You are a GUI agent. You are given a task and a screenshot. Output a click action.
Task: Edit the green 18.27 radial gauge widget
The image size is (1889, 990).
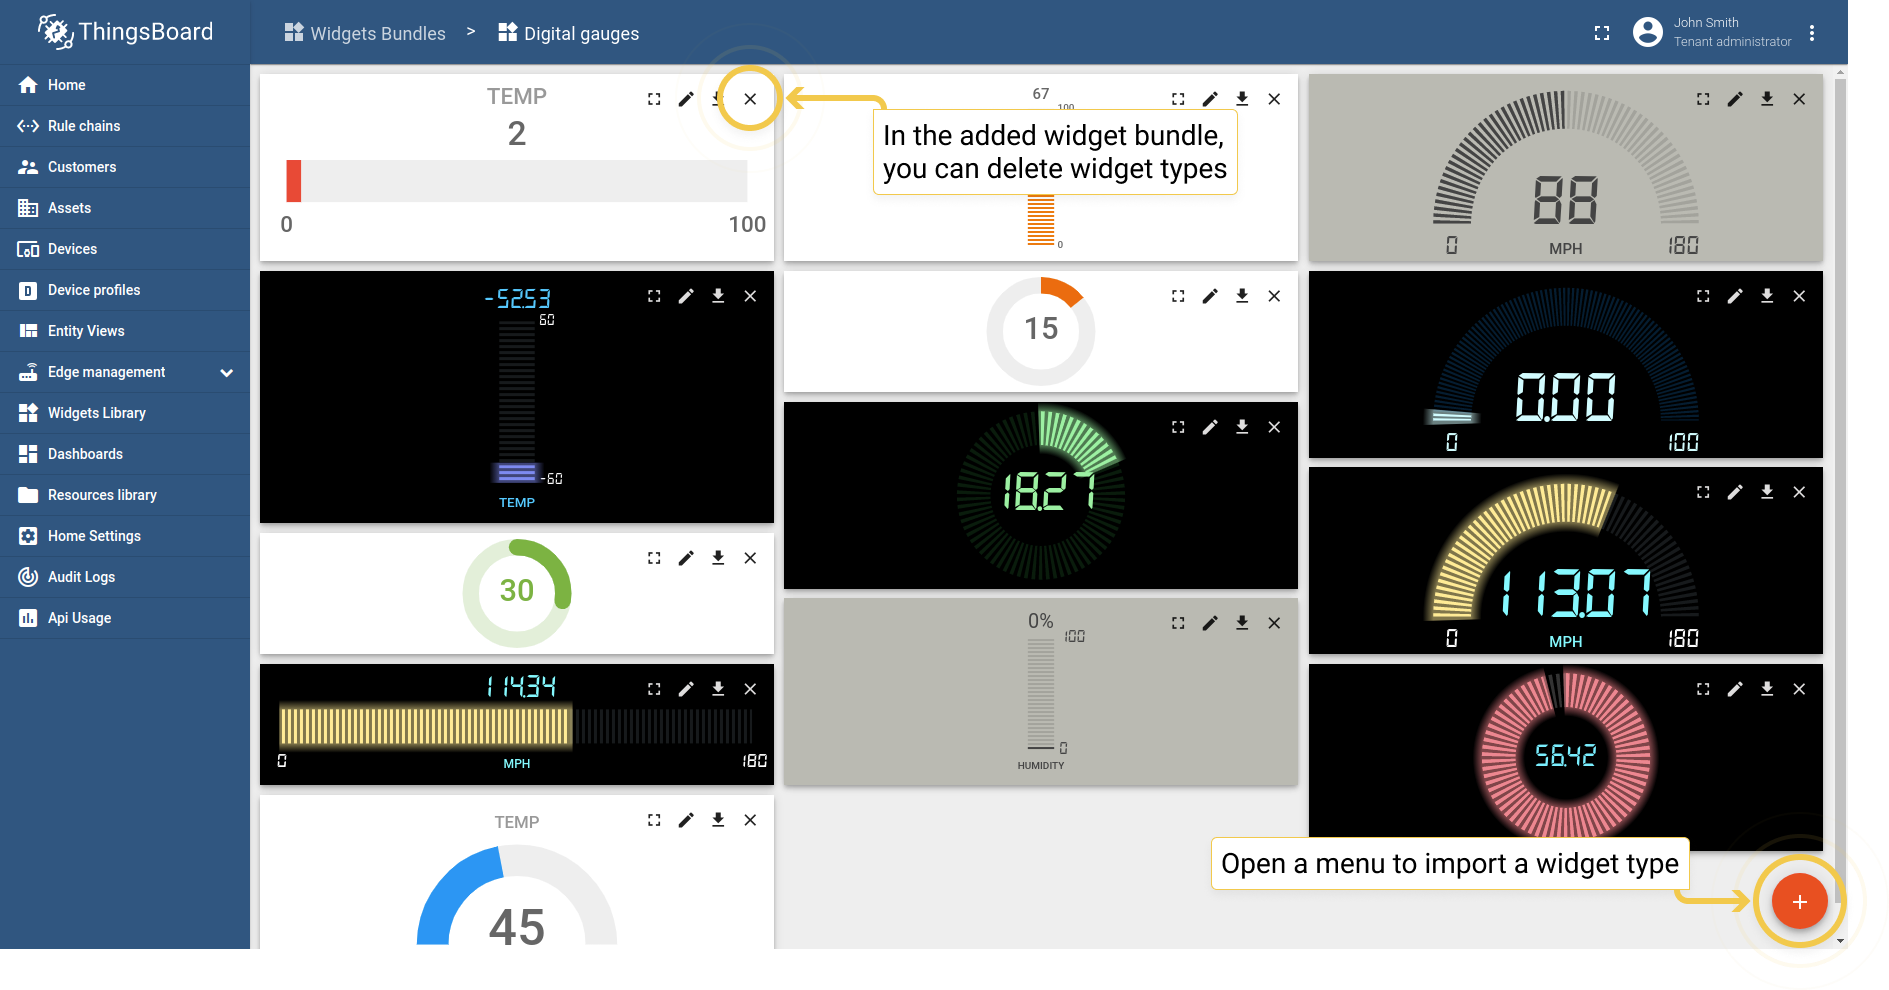click(x=1210, y=427)
